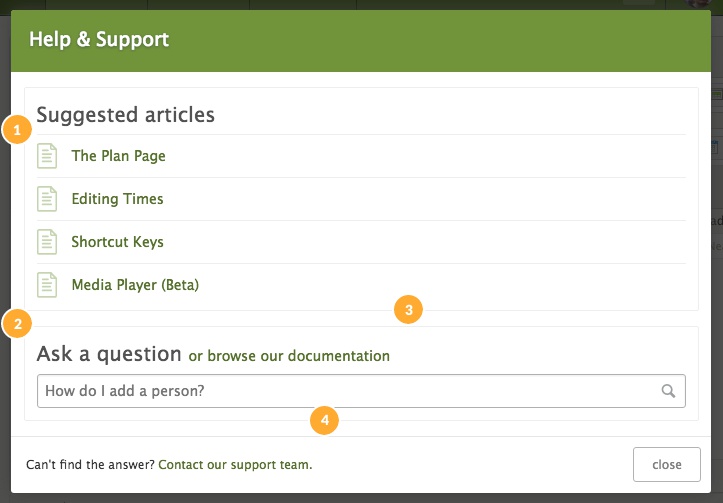Close the Help & Support dialog
The height and width of the screenshot is (503, 723).
(x=667, y=464)
